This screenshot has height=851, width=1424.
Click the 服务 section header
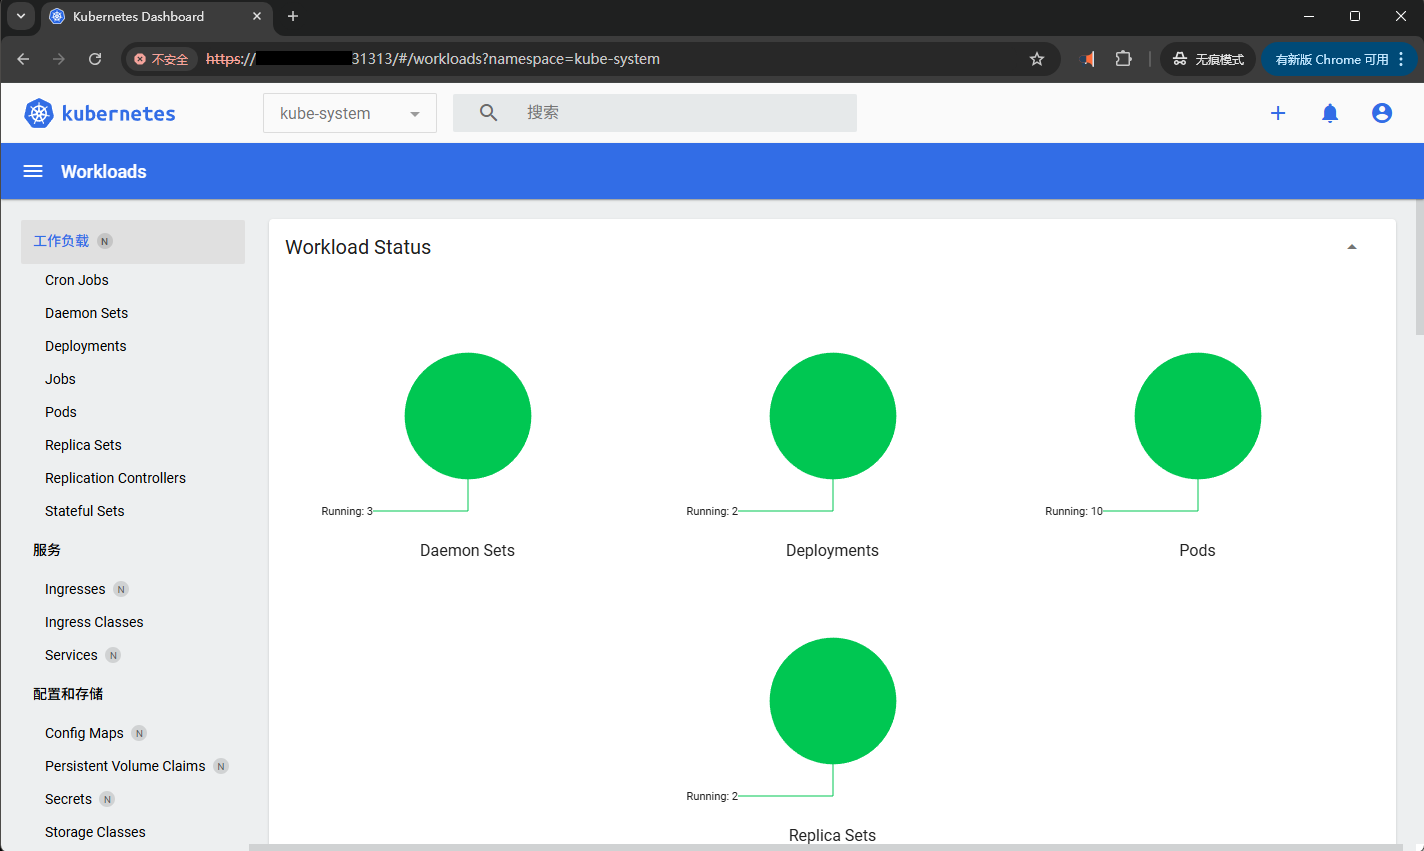47,550
